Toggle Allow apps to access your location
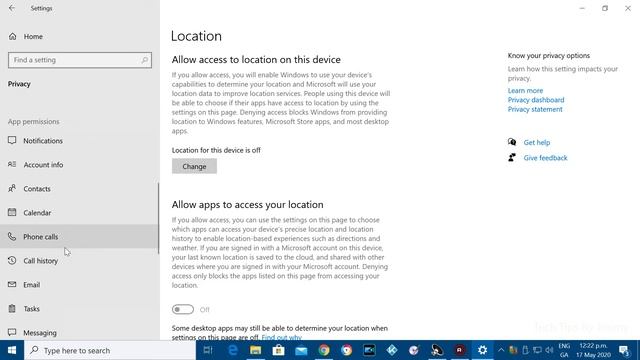The width and height of the screenshot is (640, 360). (x=183, y=309)
